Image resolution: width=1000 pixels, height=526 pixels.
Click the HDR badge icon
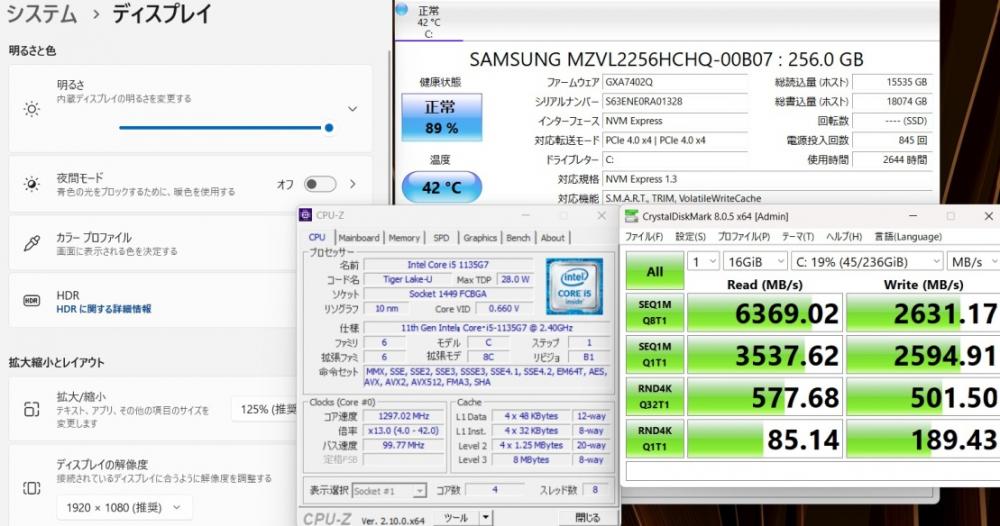[31, 300]
